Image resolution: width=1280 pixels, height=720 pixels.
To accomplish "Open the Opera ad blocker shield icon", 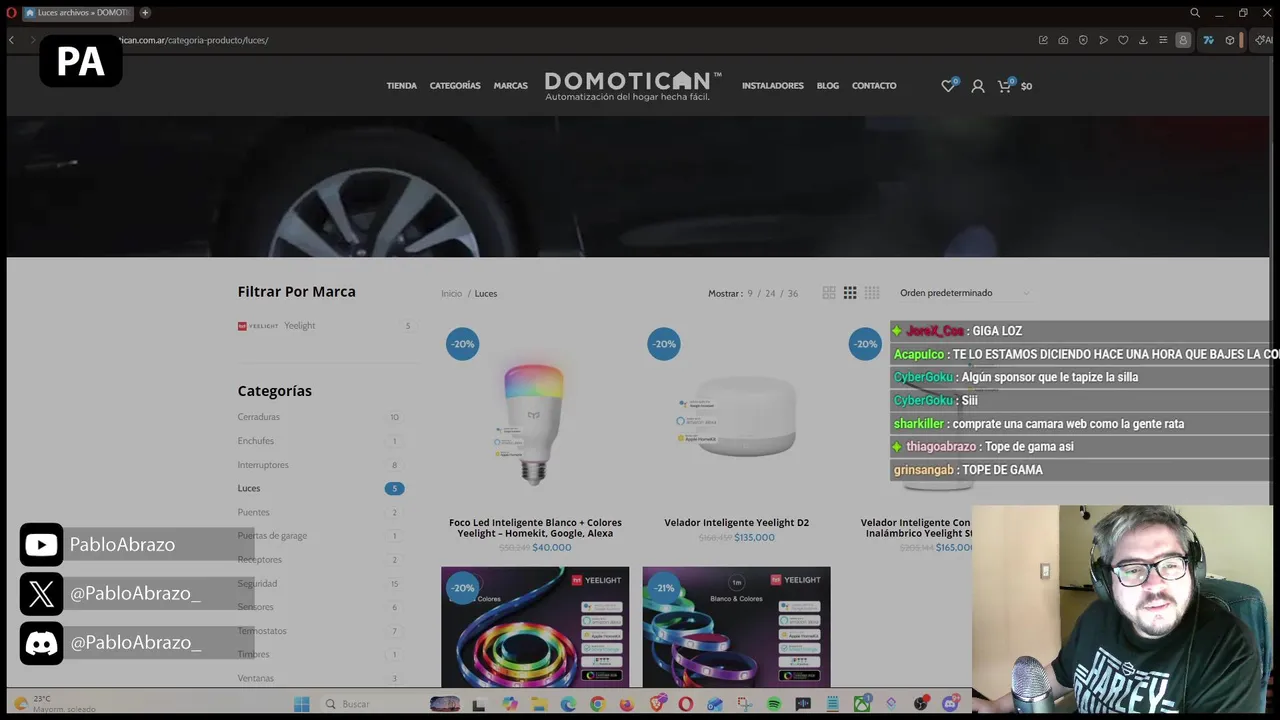I will (1083, 40).
